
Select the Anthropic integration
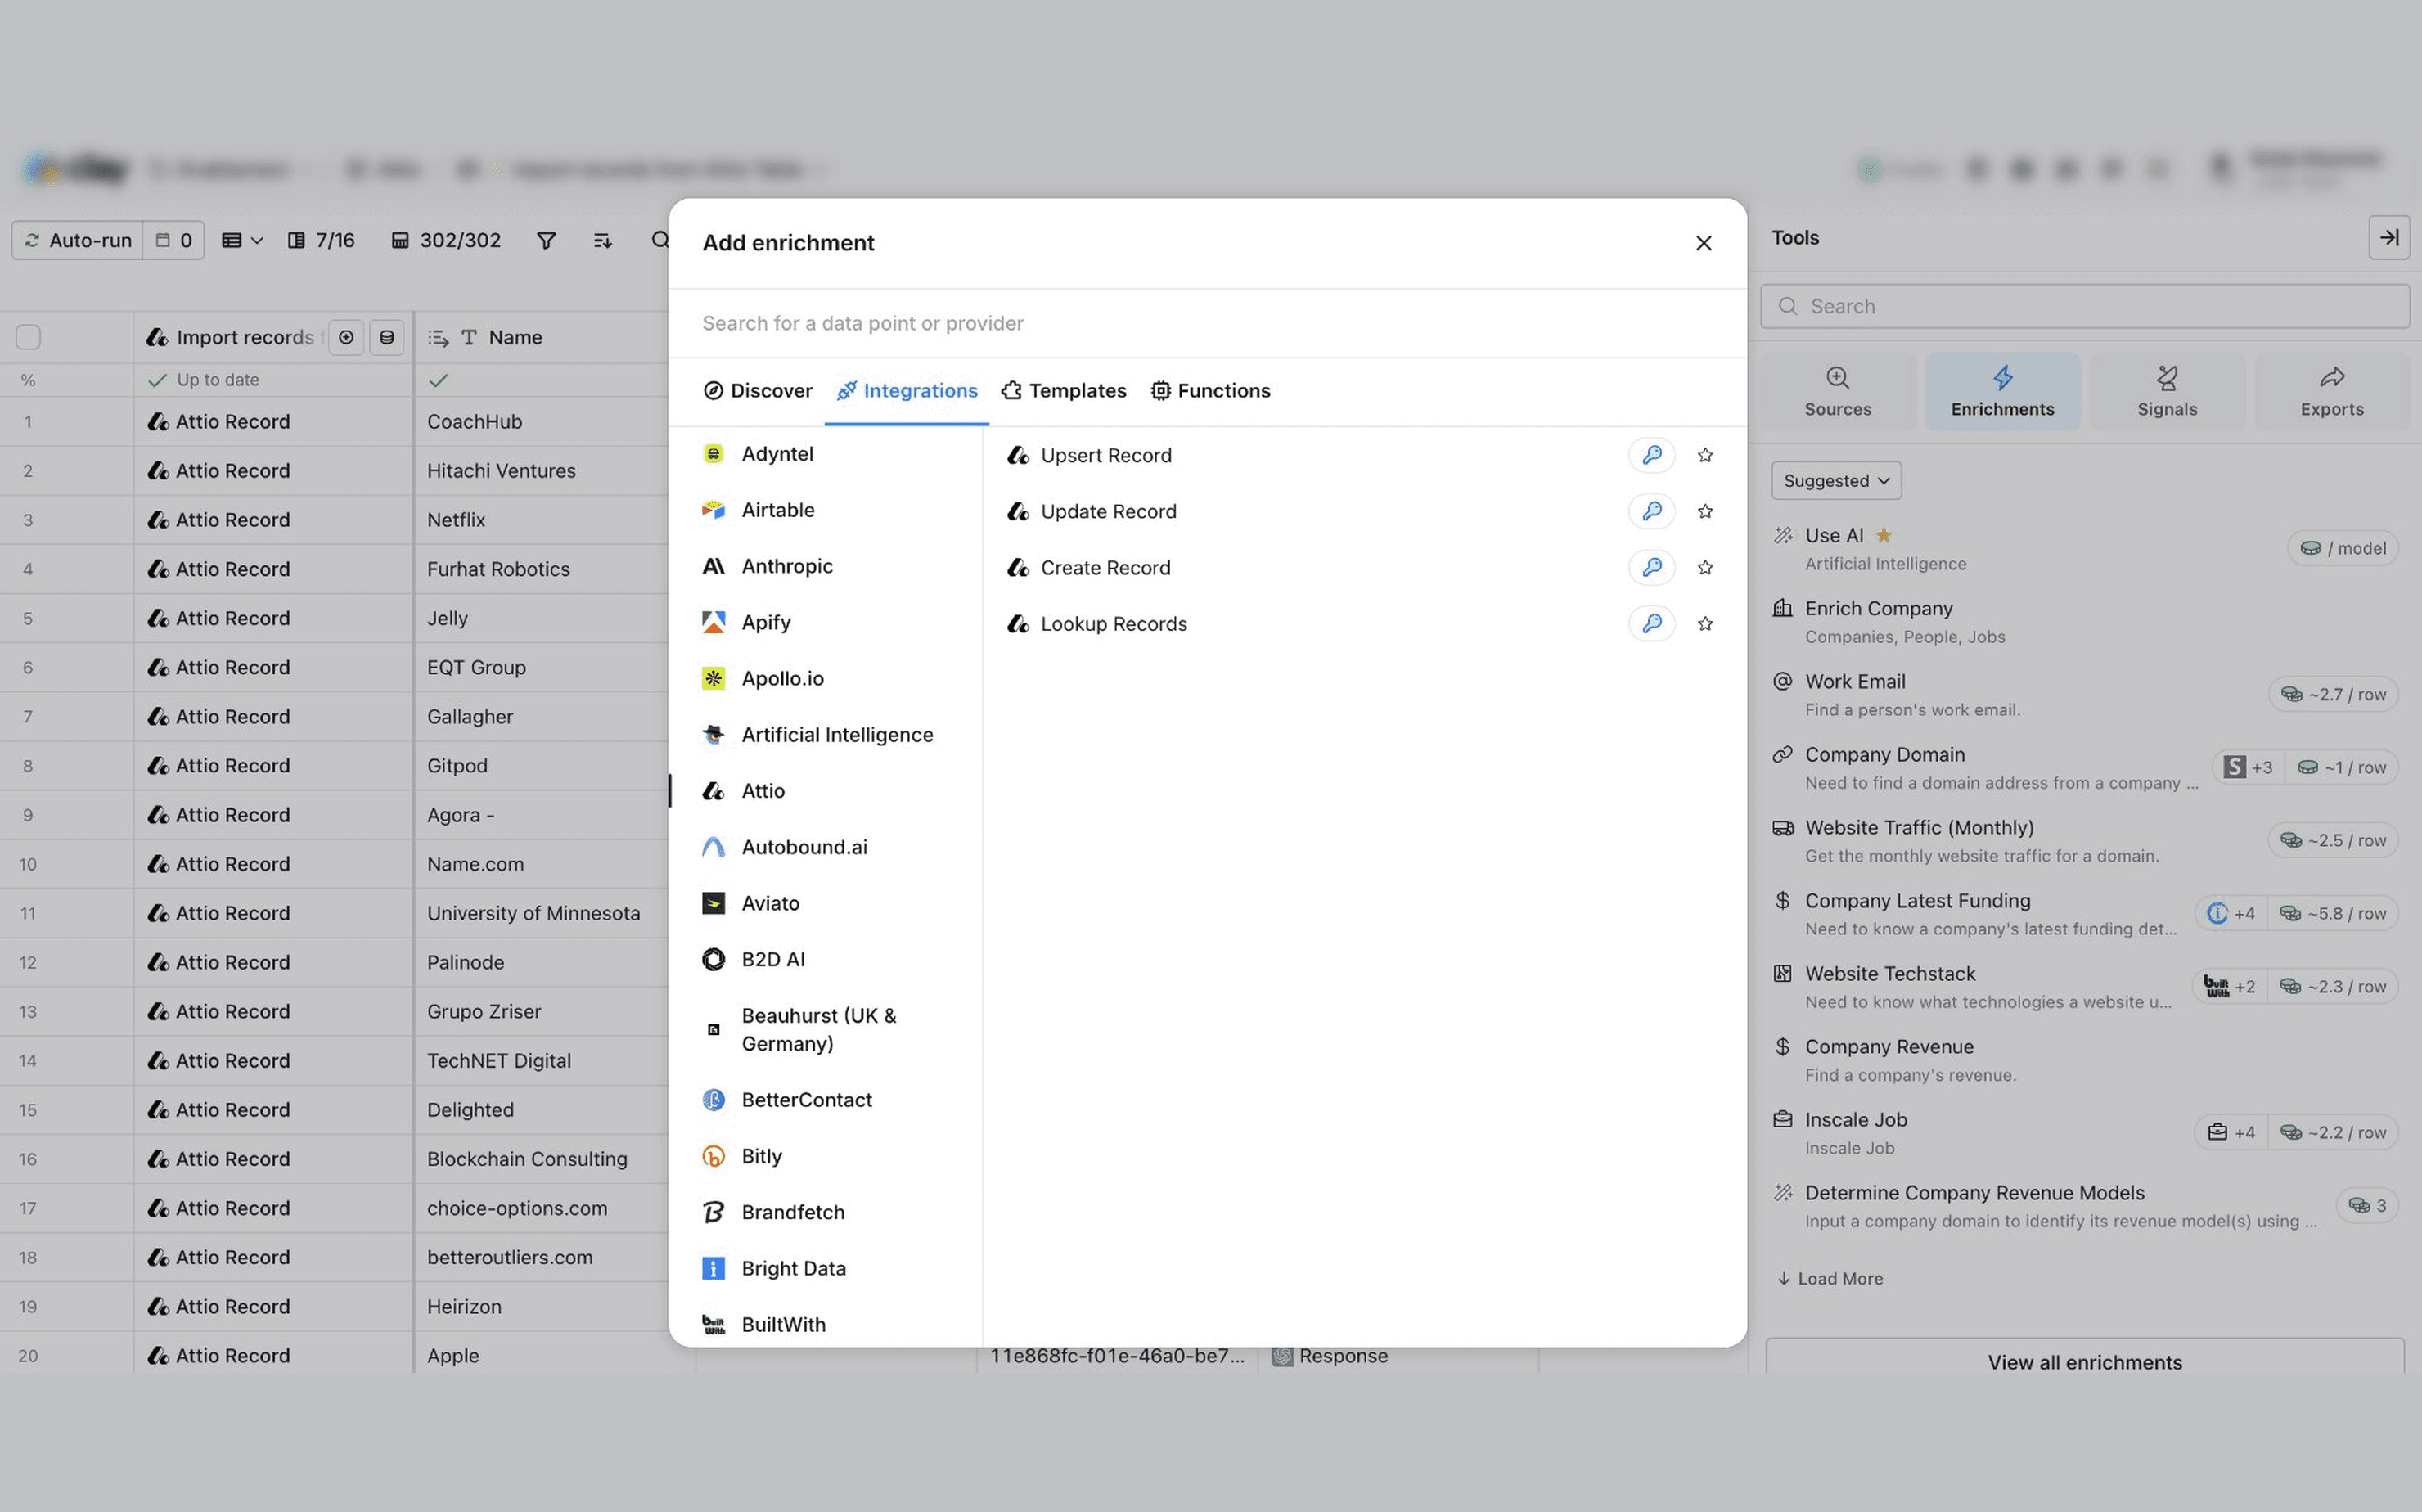786,566
